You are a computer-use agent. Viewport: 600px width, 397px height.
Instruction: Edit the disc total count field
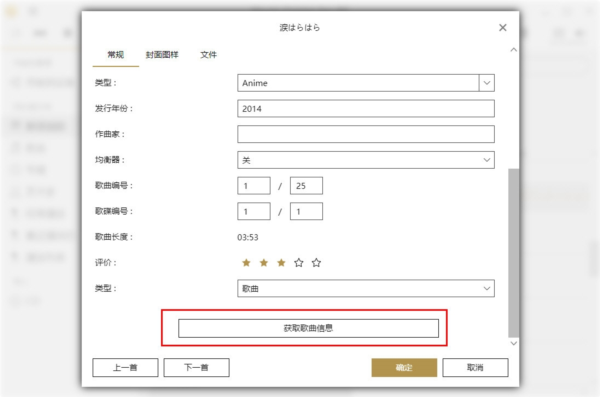[x=306, y=211]
